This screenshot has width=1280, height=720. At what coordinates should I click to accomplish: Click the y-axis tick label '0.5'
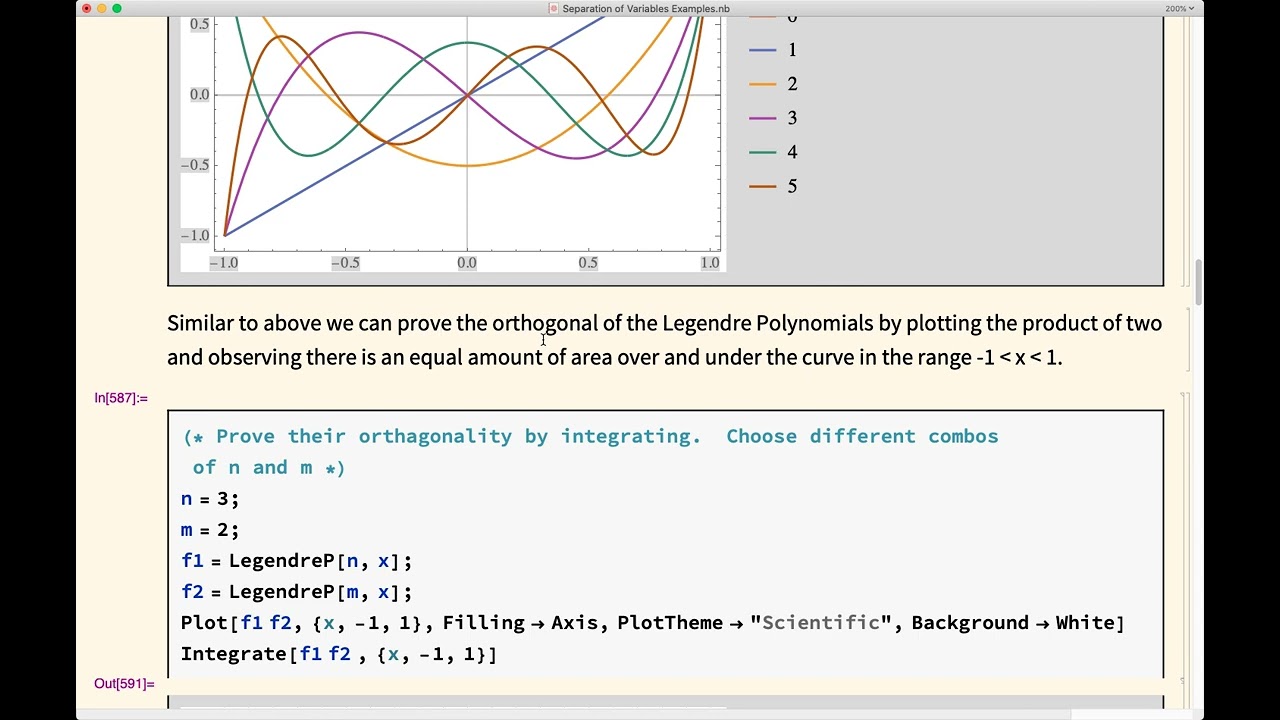[200, 24]
